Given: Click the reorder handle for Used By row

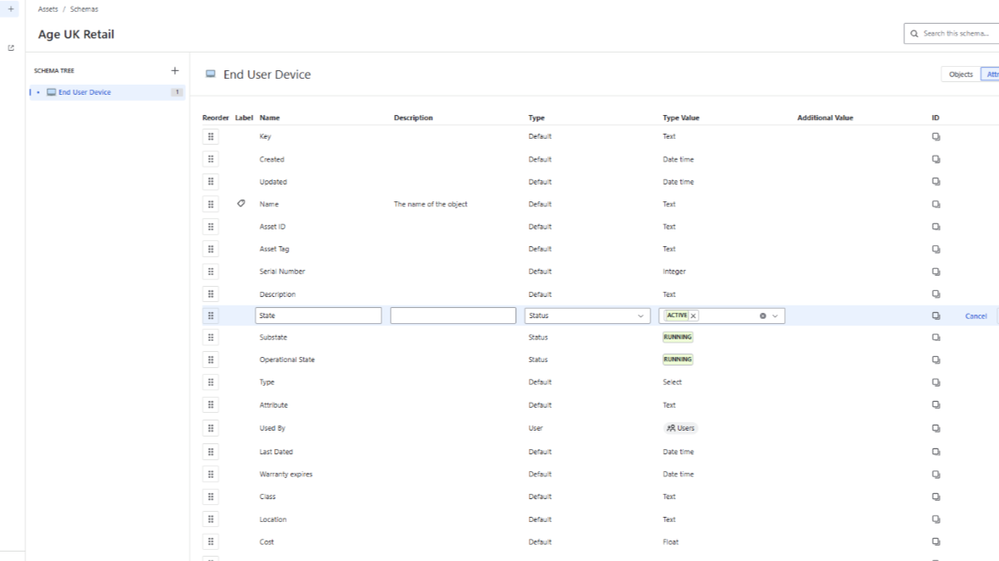Looking at the screenshot, I should pos(211,428).
